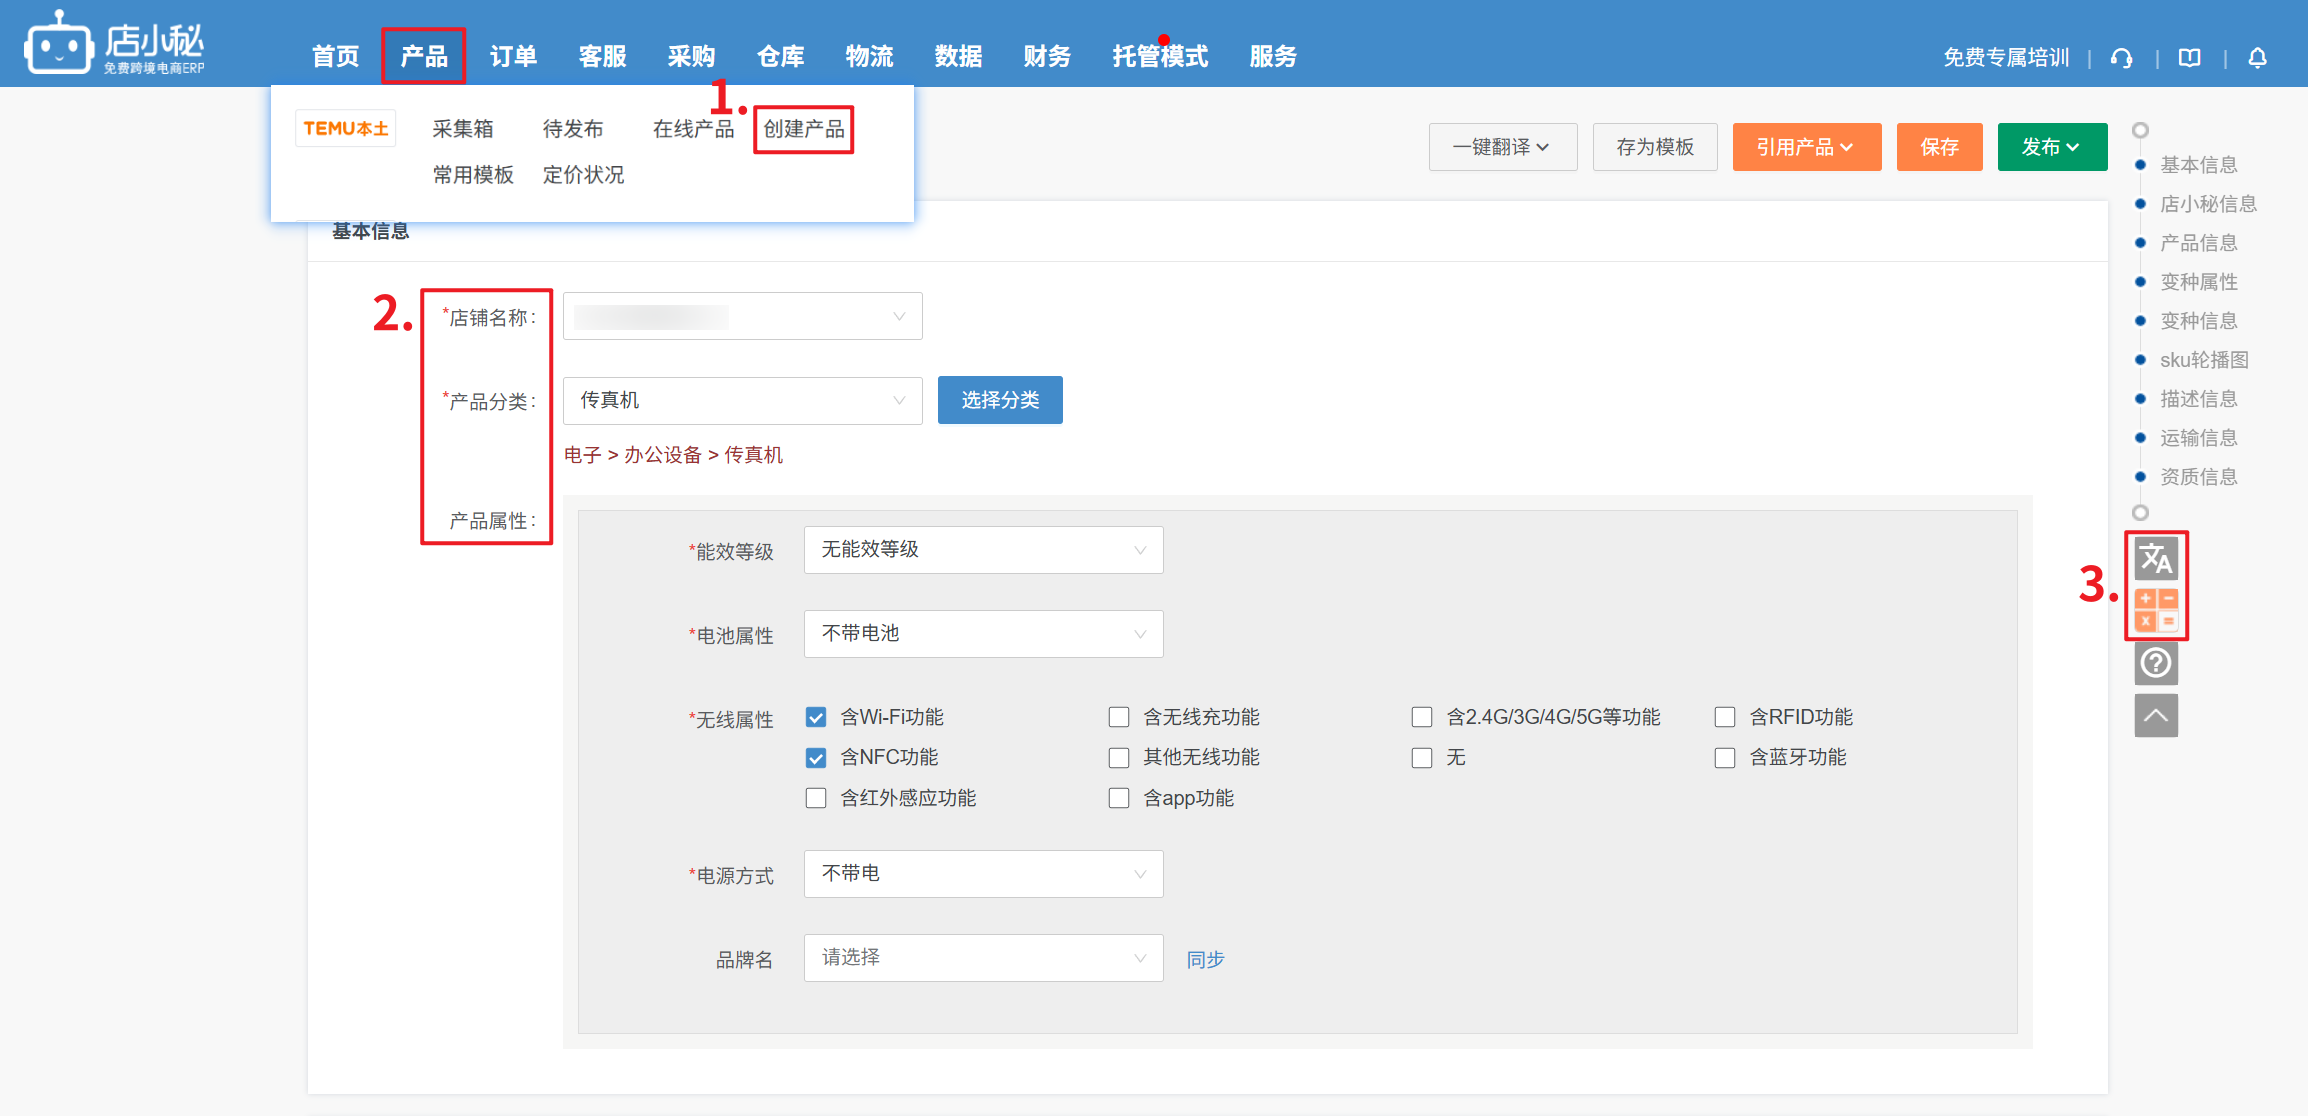Image resolution: width=2308 pixels, height=1116 pixels.
Task: Expand the 能效等级 dropdown
Action: pyautogui.click(x=983, y=550)
